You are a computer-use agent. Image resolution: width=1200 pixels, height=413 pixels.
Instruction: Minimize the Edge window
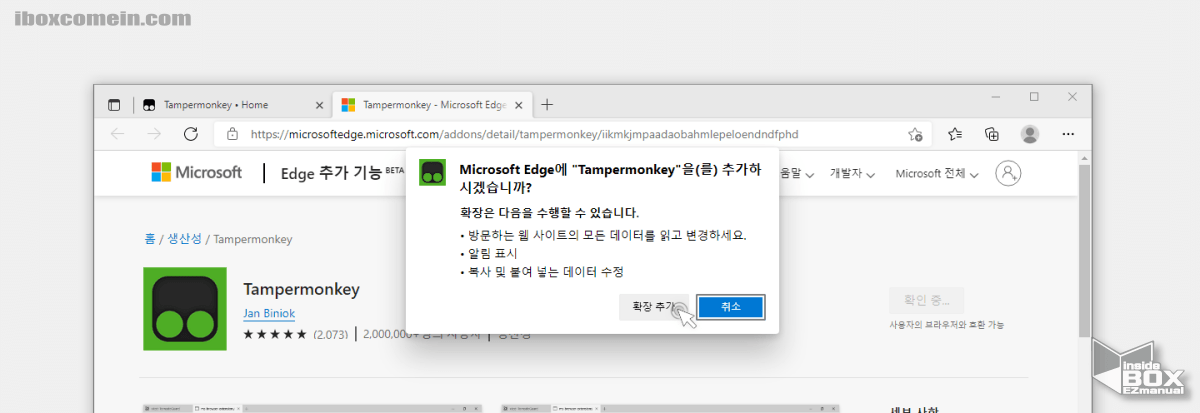[996, 97]
